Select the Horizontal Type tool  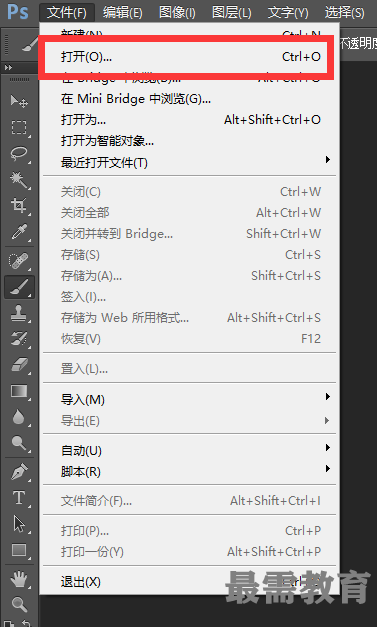[19, 498]
